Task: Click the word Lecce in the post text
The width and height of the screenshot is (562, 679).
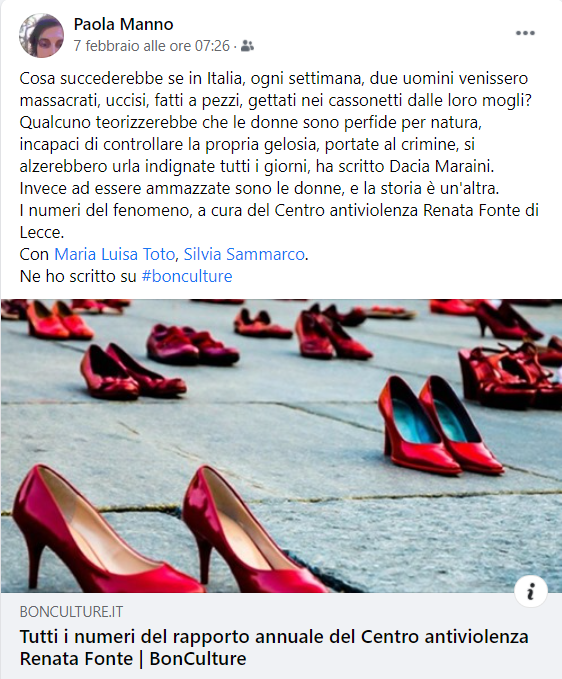Action: [x=42, y=233]
